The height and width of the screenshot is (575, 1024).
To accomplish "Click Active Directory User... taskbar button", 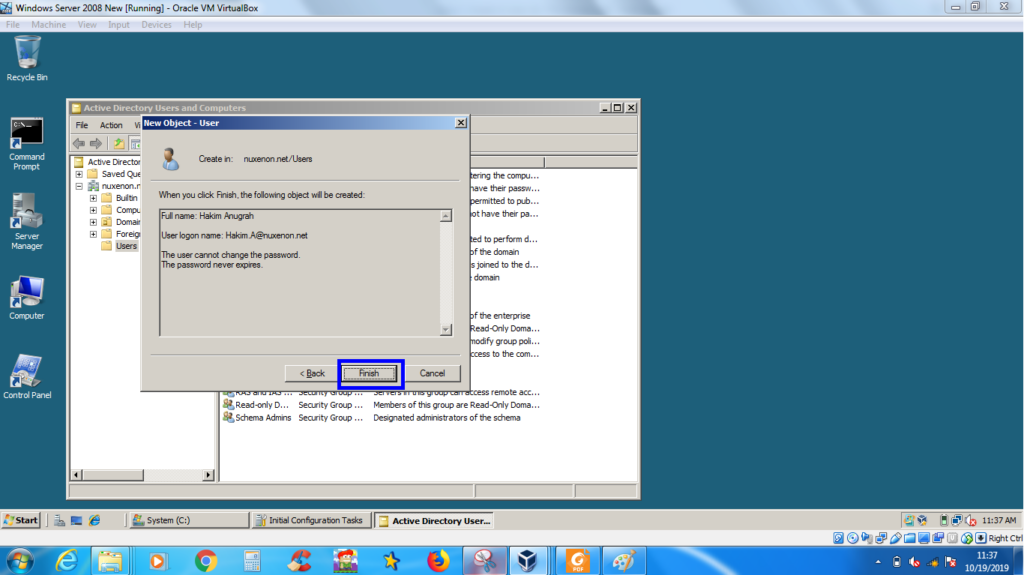I will [x=434, y=520].
